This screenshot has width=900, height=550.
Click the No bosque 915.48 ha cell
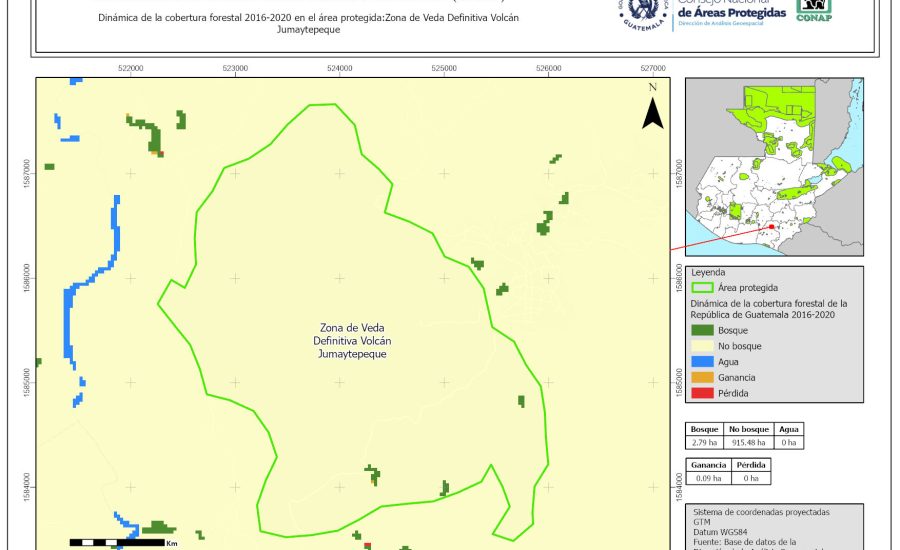click(747, 442)
